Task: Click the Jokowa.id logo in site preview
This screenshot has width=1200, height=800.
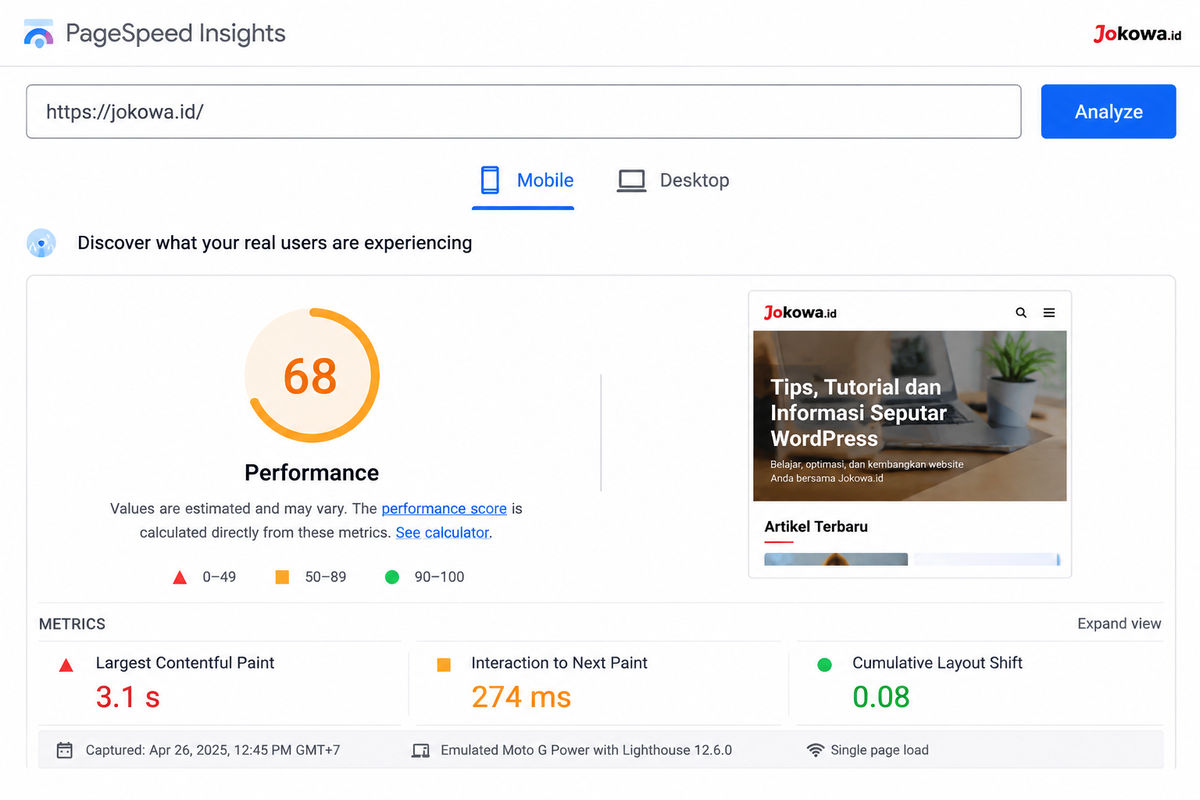Action: (800, 313)
